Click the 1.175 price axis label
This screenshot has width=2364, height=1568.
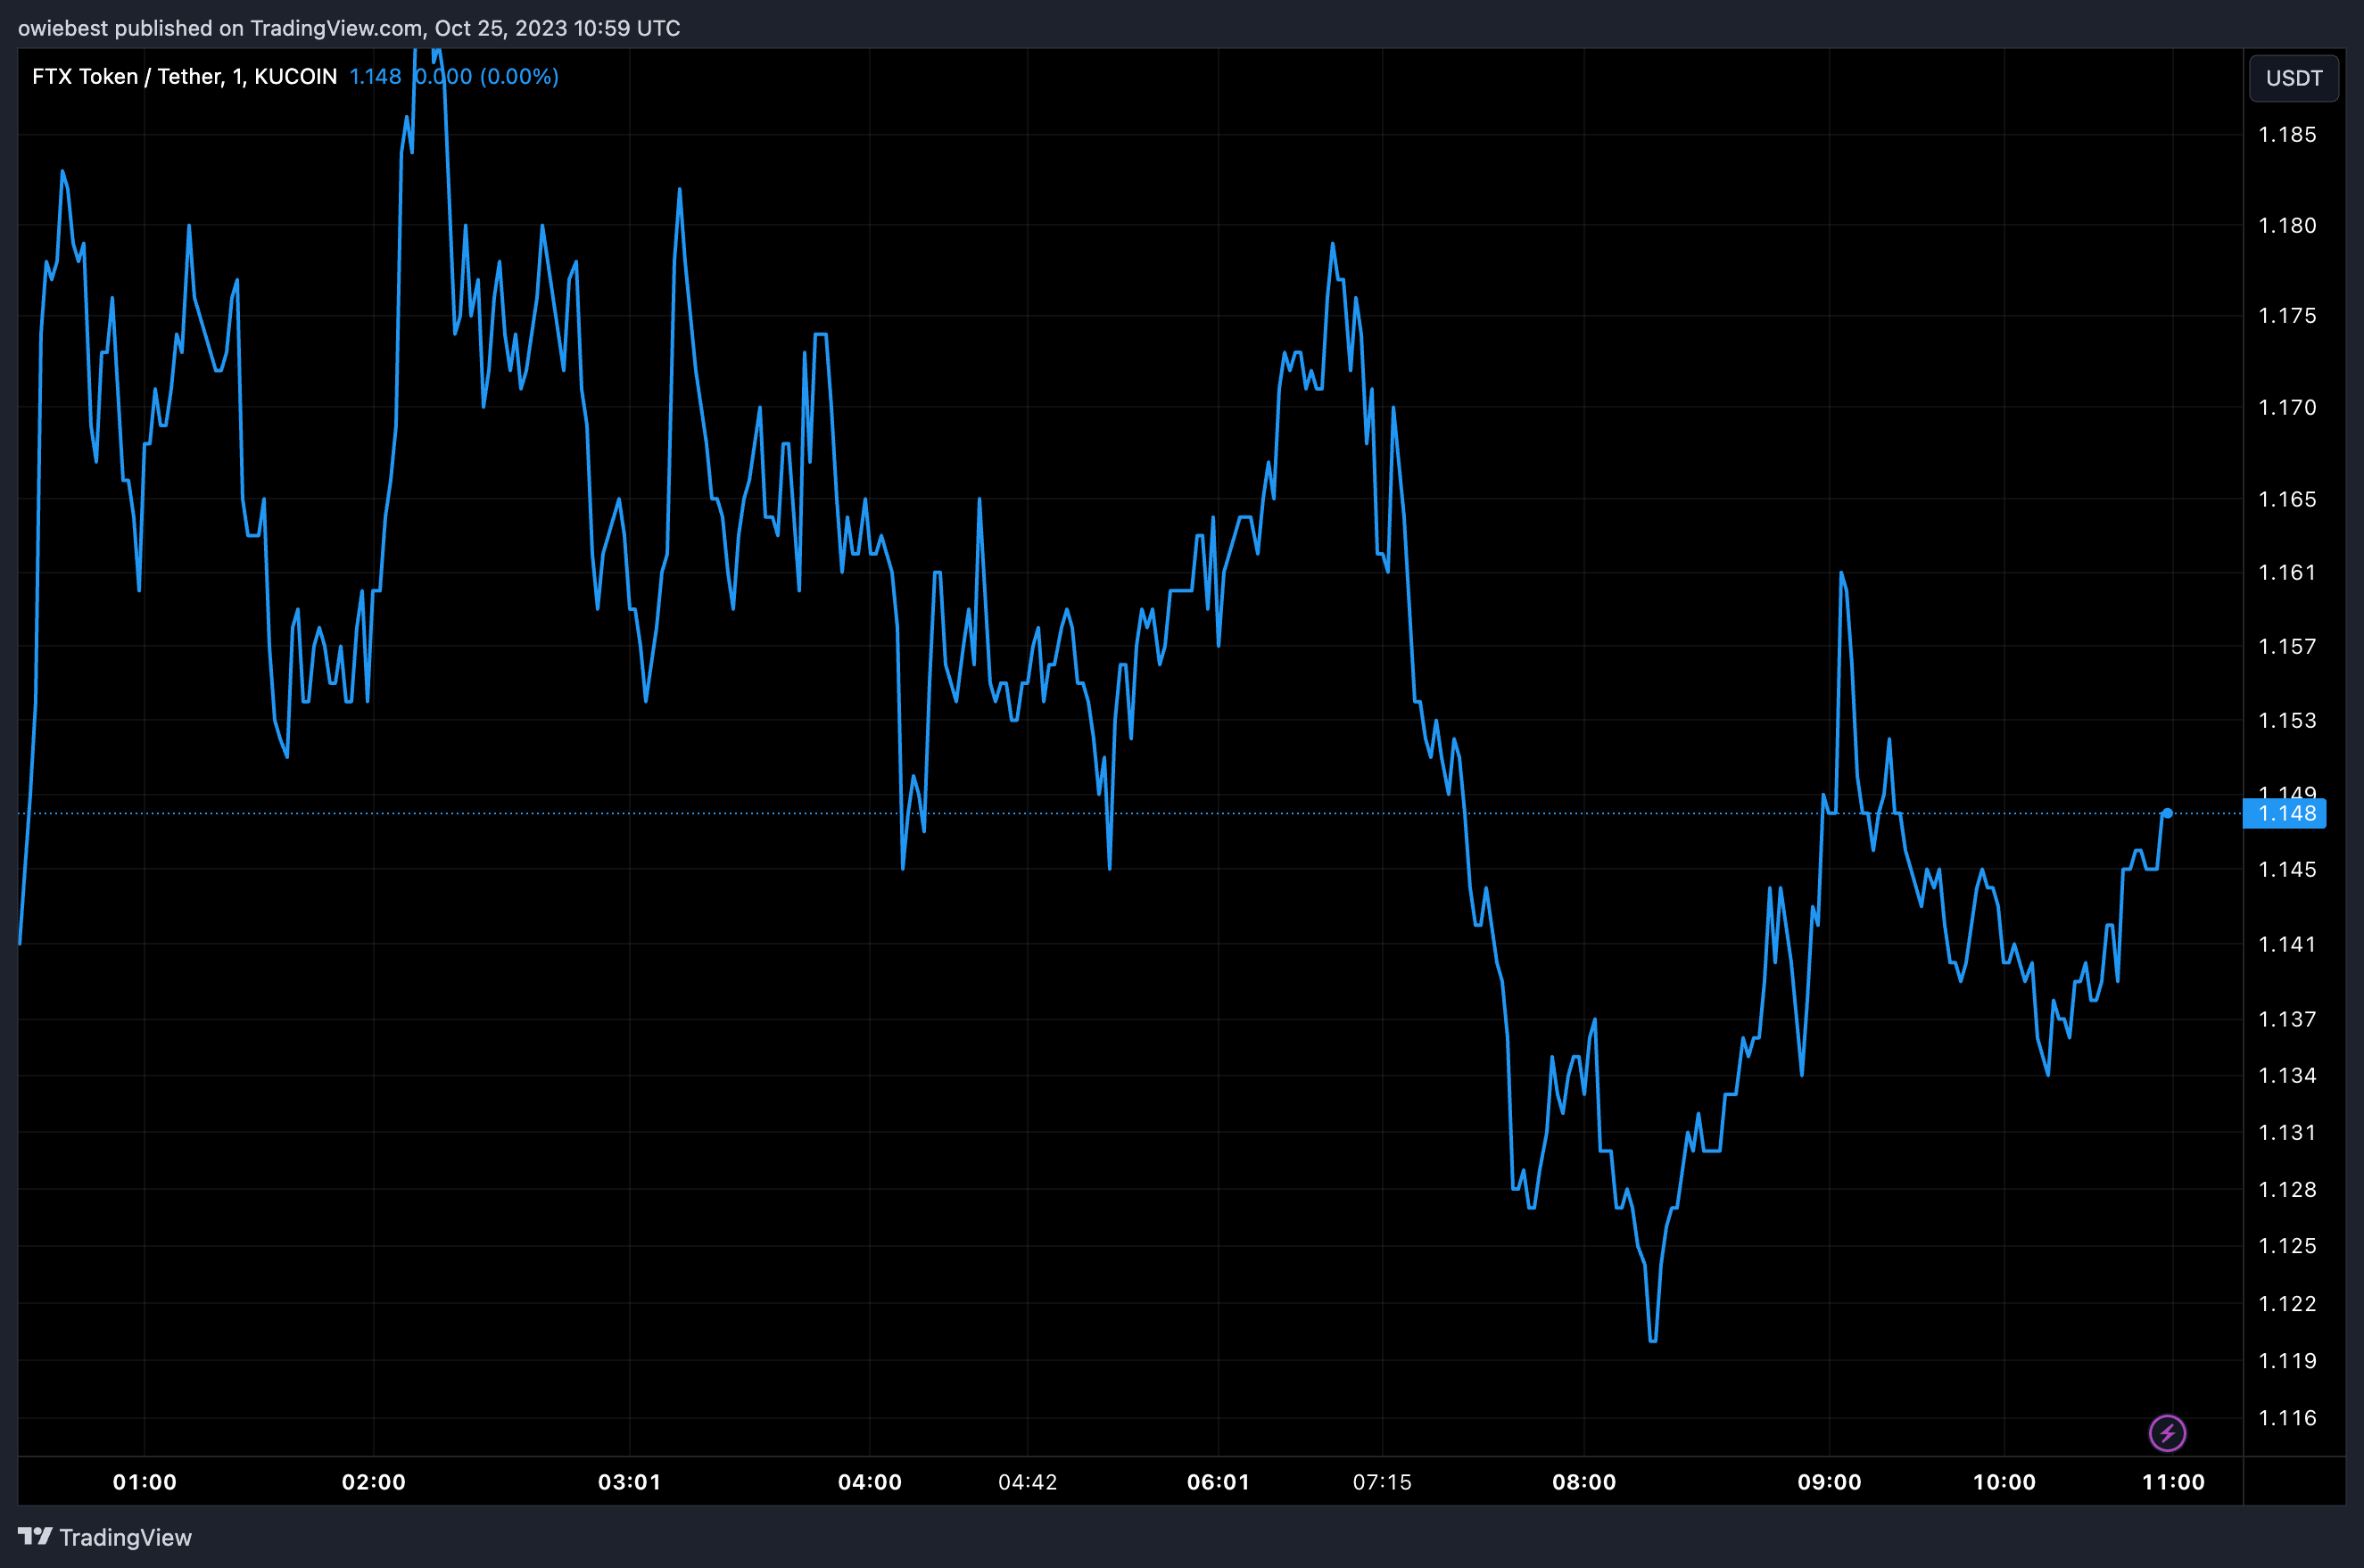(2288, 316)
